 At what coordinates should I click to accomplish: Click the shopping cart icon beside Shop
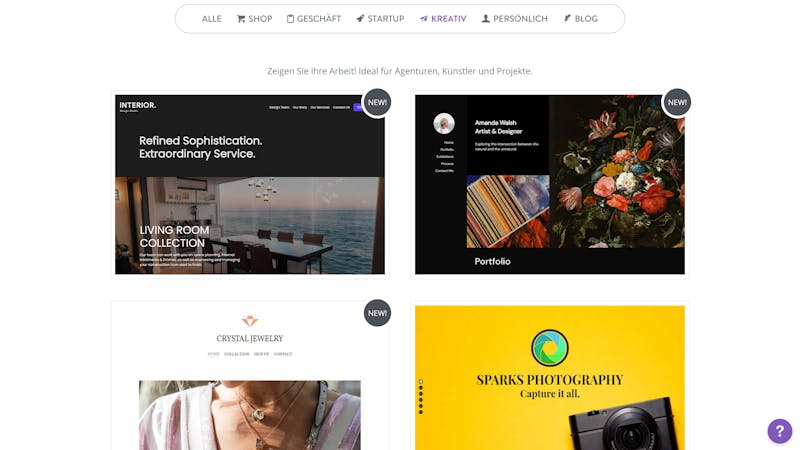point(241,19)
